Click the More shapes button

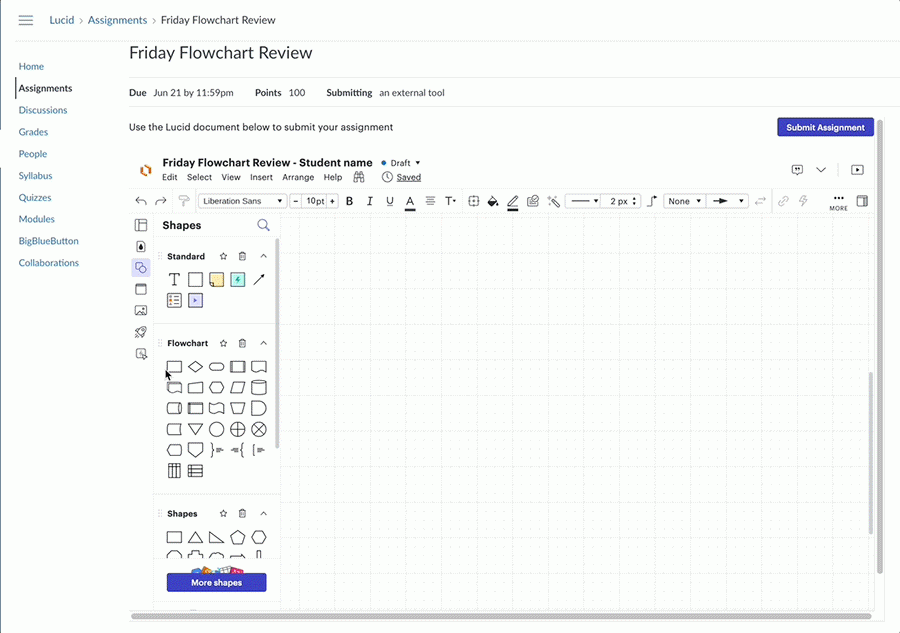click(x=217, y=582)
